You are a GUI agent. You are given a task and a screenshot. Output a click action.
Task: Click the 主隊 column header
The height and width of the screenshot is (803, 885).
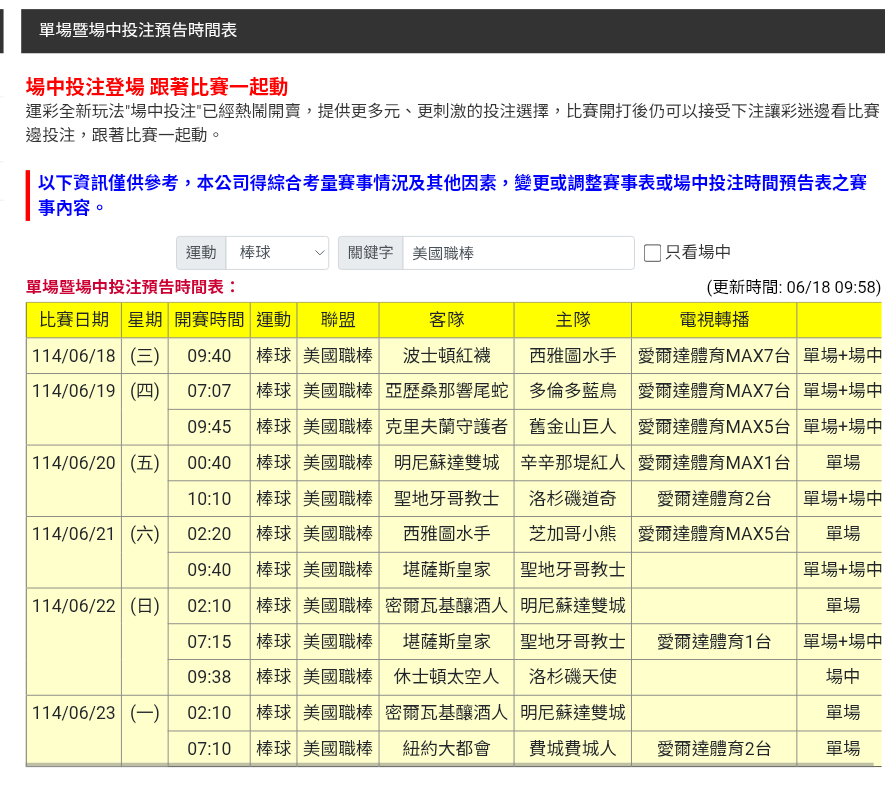pyautogui.click(x=573, y=320)
